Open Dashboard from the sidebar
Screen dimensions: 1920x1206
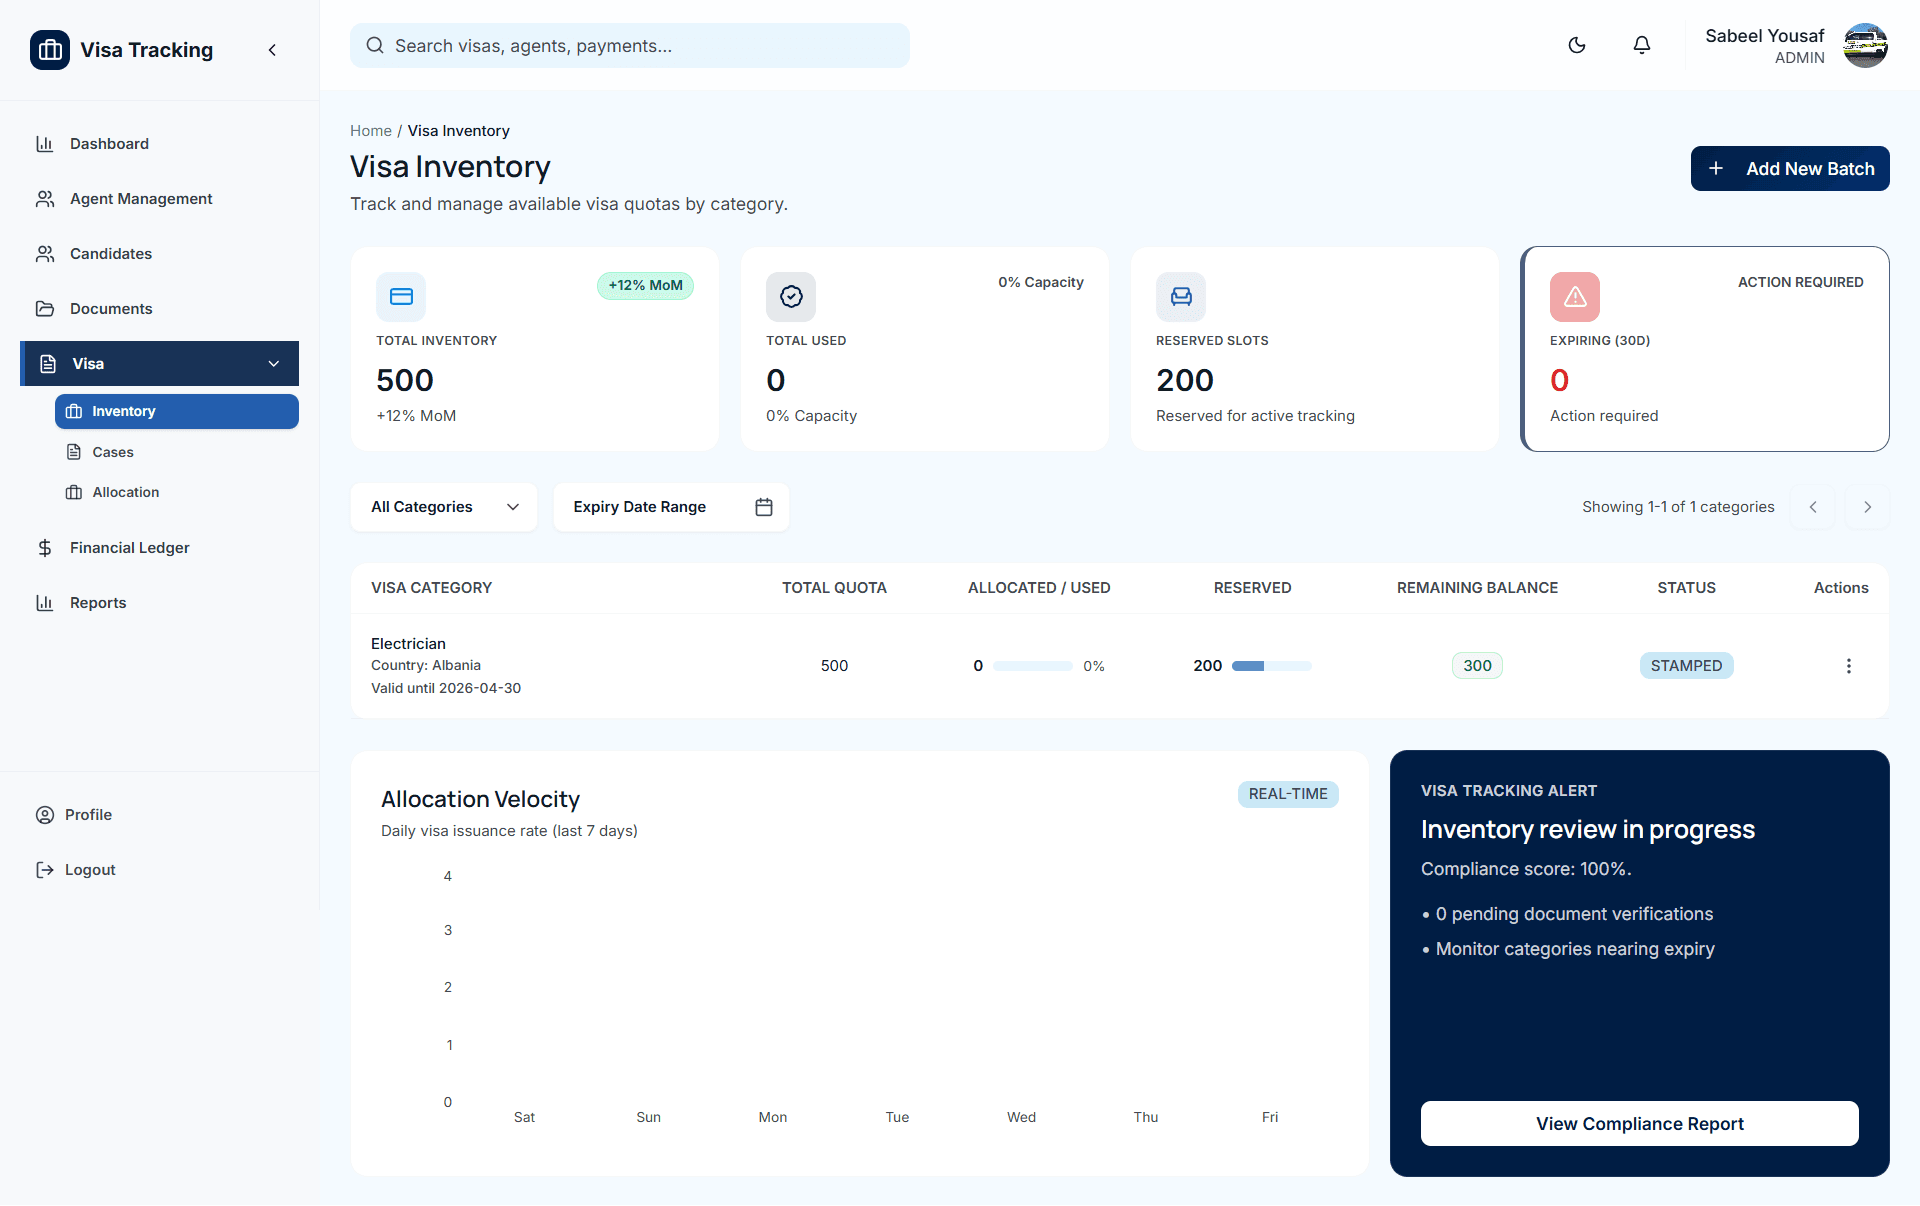(160, 144)
